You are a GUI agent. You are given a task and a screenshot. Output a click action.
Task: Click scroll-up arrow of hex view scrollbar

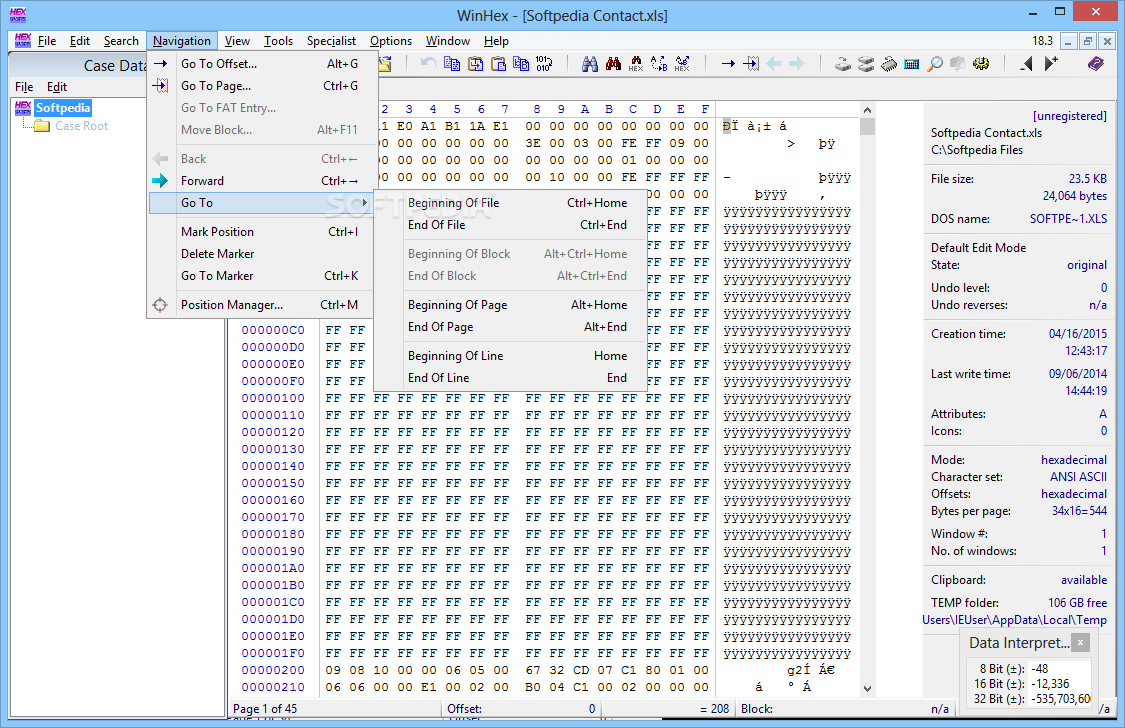[x=867, y=110]
